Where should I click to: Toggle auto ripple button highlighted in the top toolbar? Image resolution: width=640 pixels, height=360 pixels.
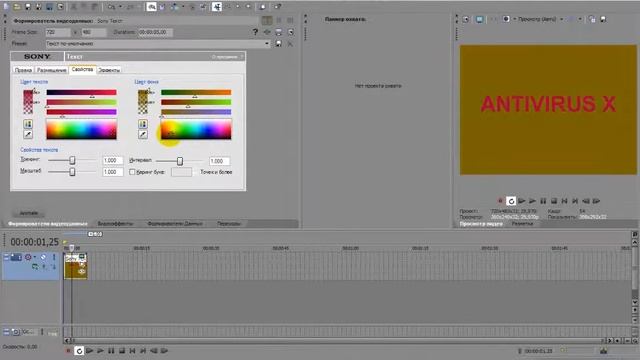tap(217, 7)
